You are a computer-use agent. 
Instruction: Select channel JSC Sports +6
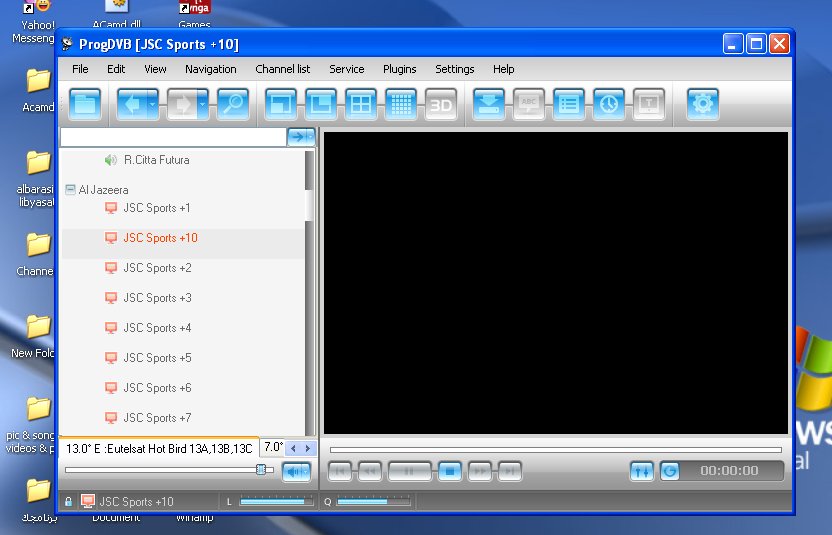point(157,388)
